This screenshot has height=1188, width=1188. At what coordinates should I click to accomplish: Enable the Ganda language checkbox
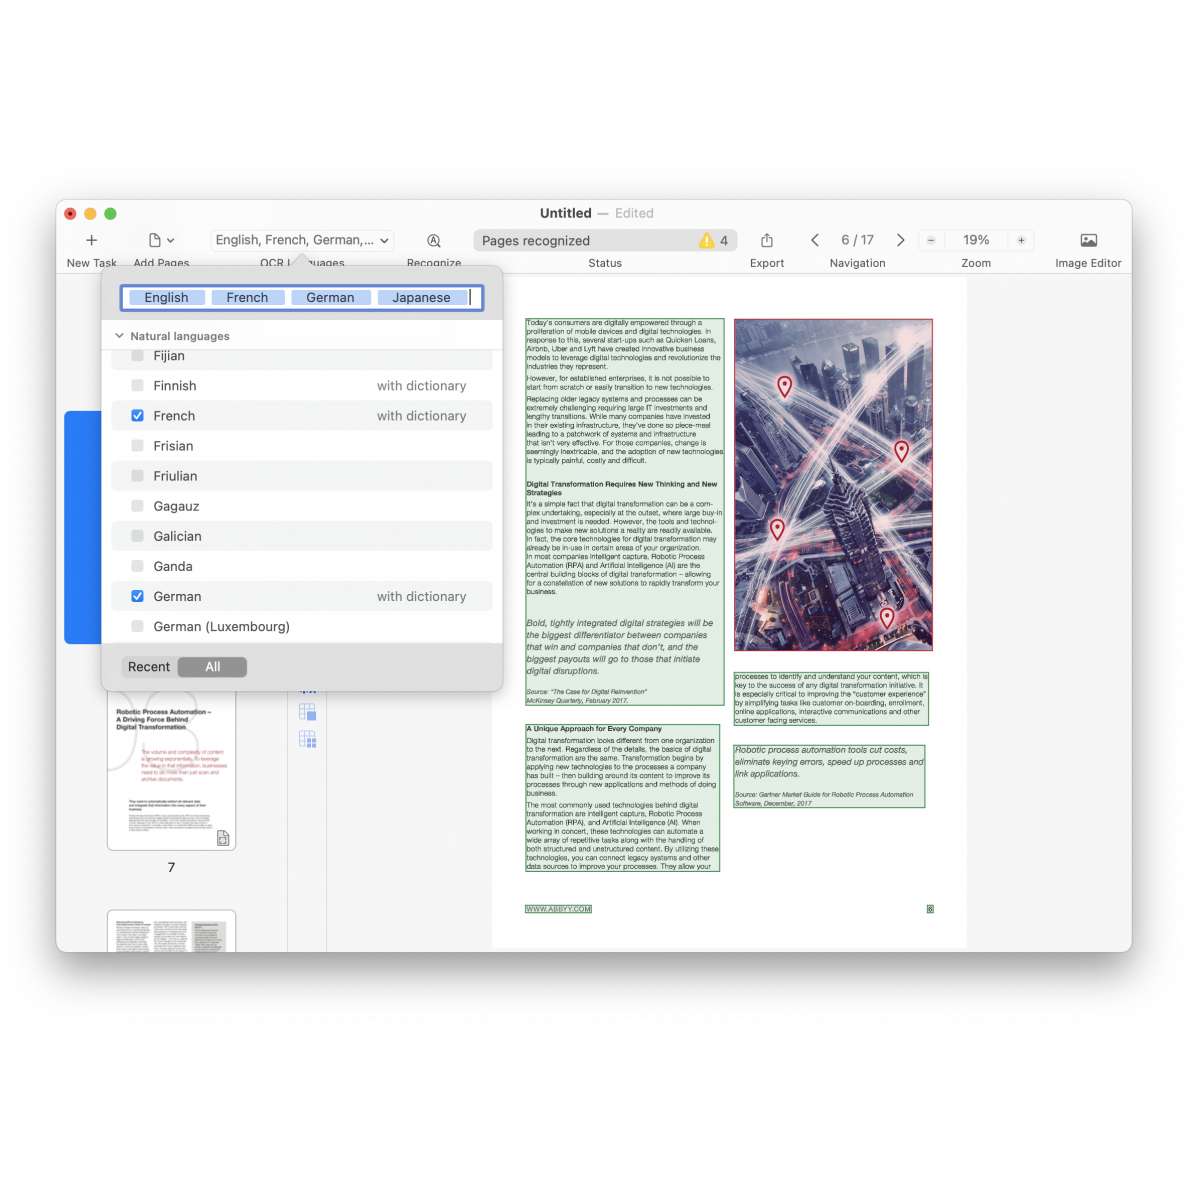[137, 566]
